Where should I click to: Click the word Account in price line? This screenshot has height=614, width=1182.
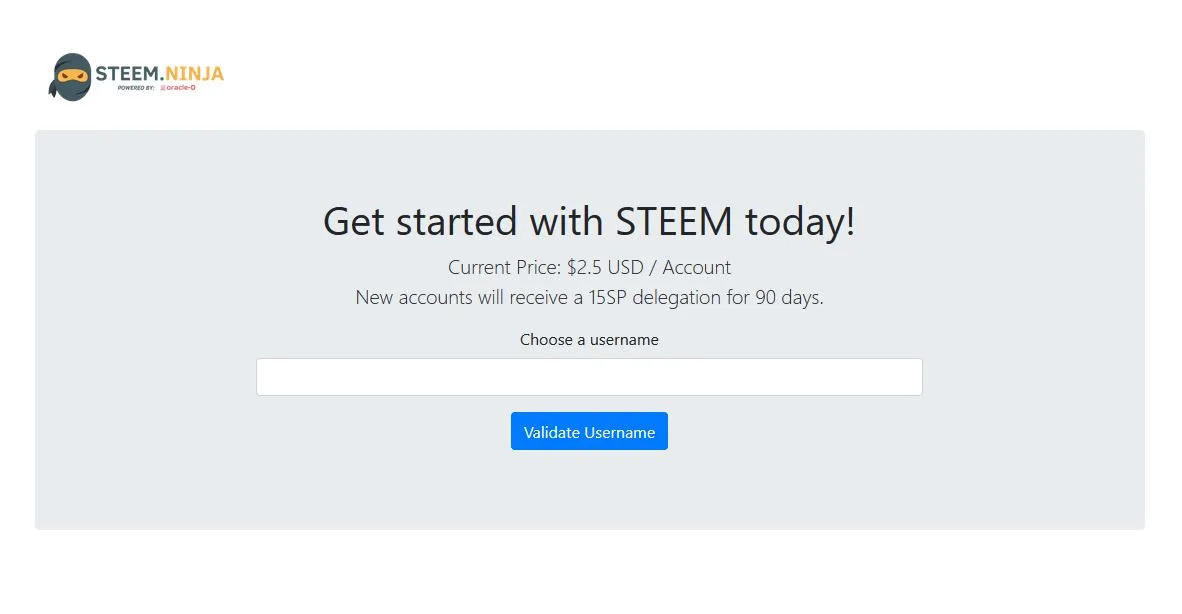[697, 268]
